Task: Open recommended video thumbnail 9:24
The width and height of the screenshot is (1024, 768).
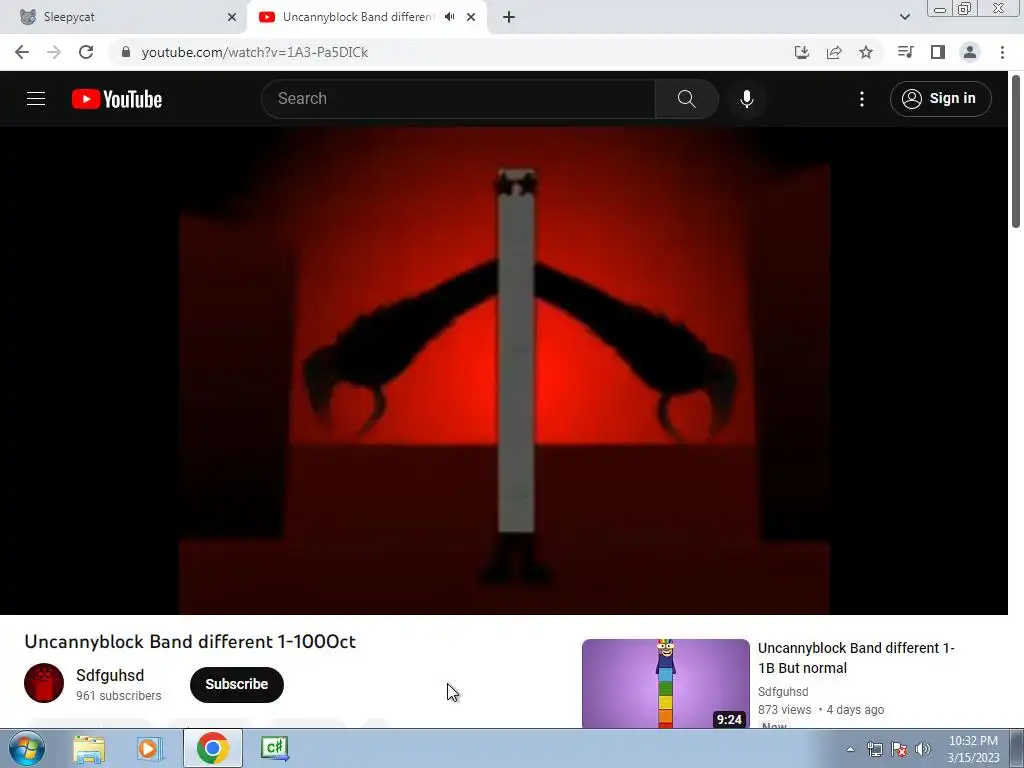Action: pos(665,684)
